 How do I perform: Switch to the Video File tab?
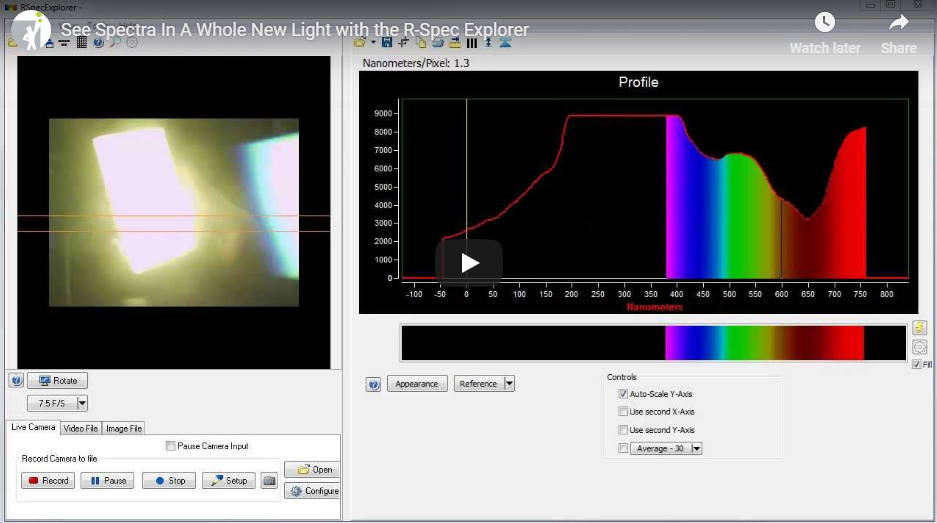(x=81, y=428)
